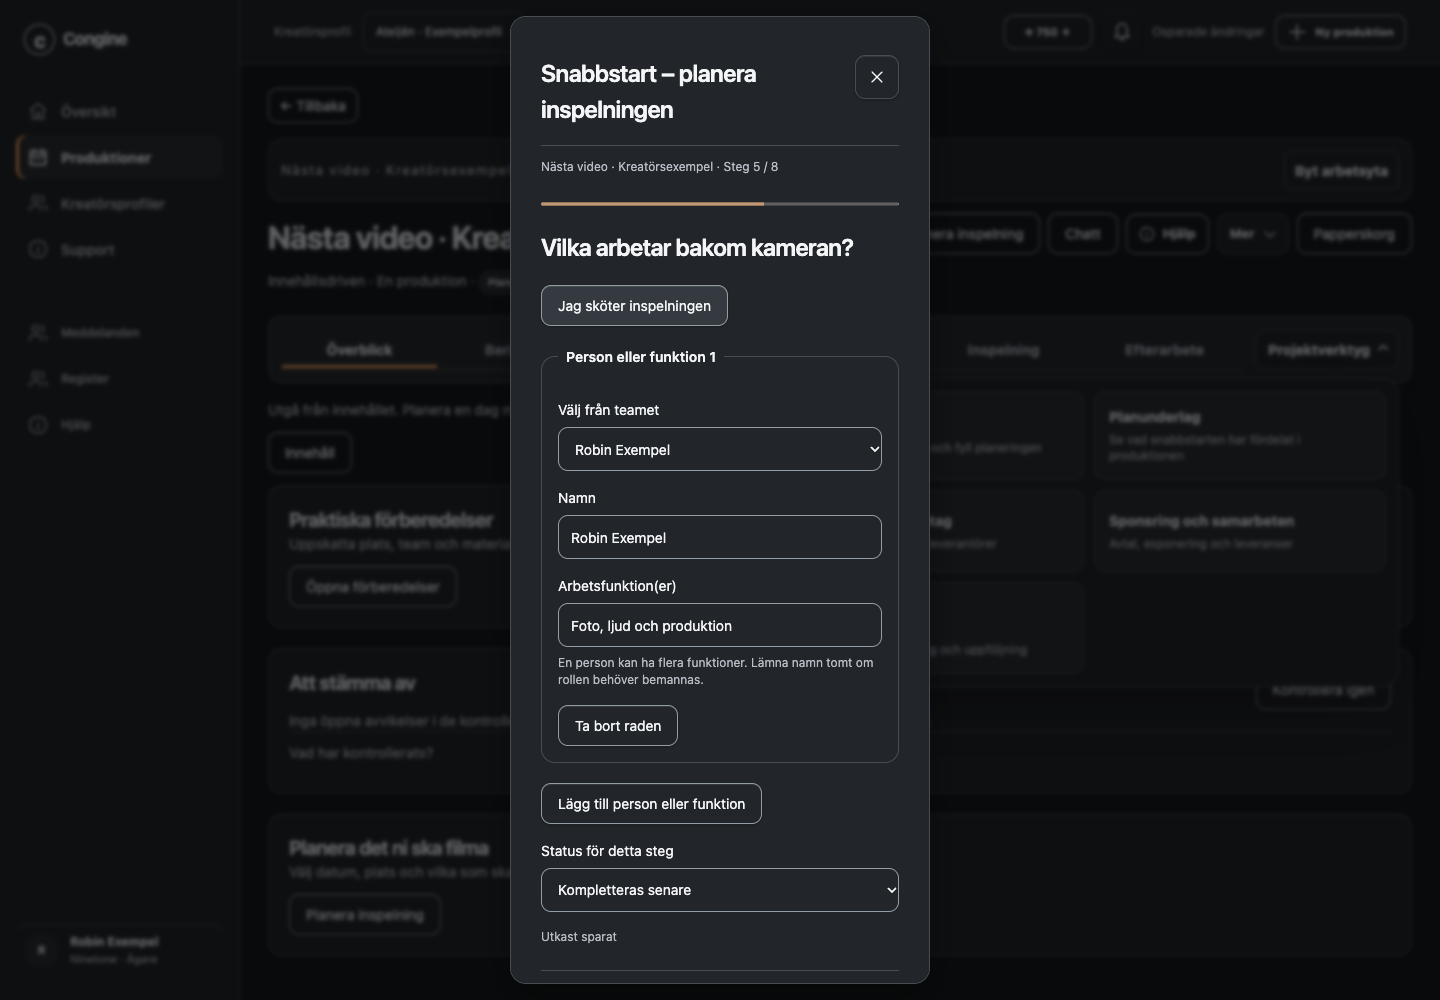
Task: Open Papperskorg in the background toolbar
Action: pos(1354,234)
